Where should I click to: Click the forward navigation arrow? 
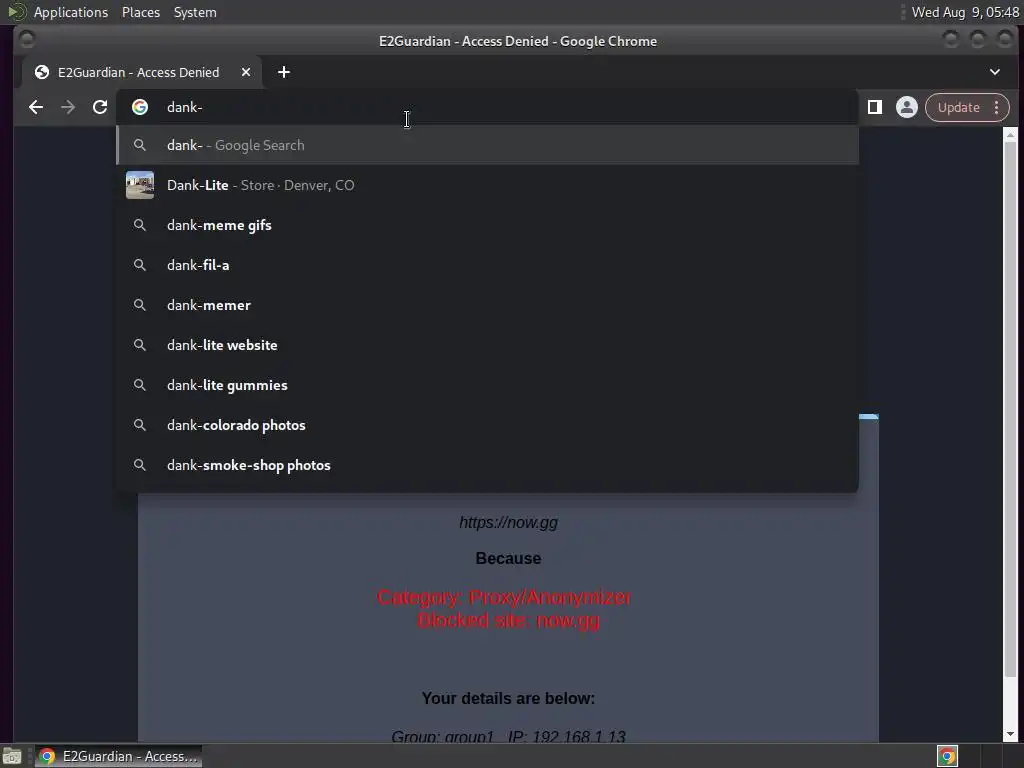point(68,107)
